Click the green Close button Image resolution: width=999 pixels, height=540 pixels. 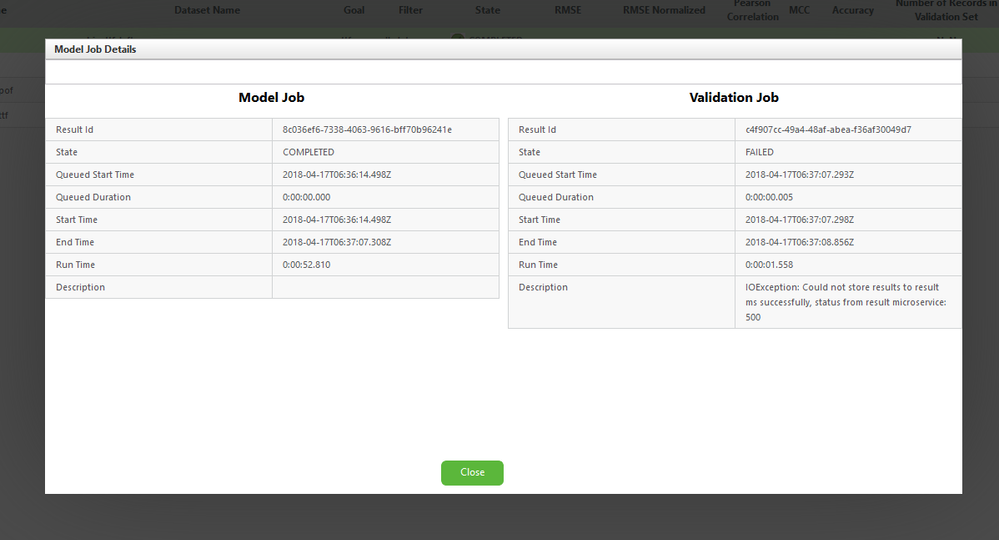pyautogui.click(x=472, y=473)
